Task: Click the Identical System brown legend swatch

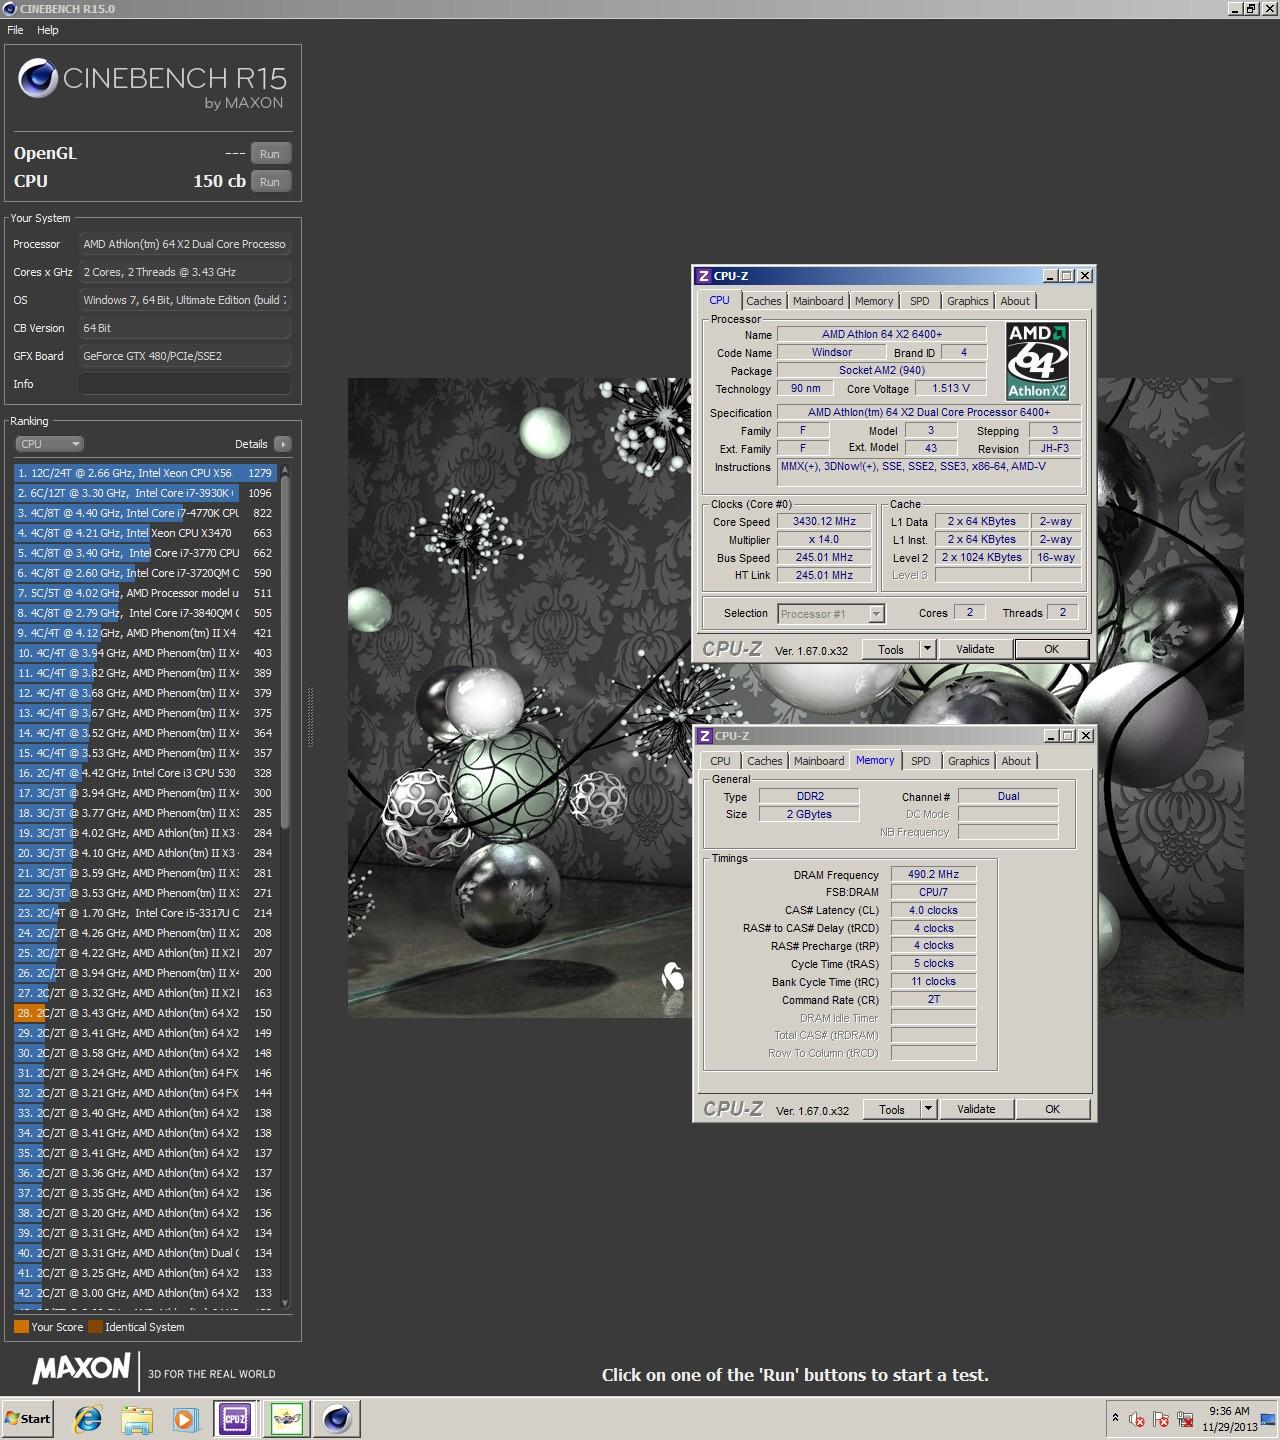Action: pos(95,1327)
